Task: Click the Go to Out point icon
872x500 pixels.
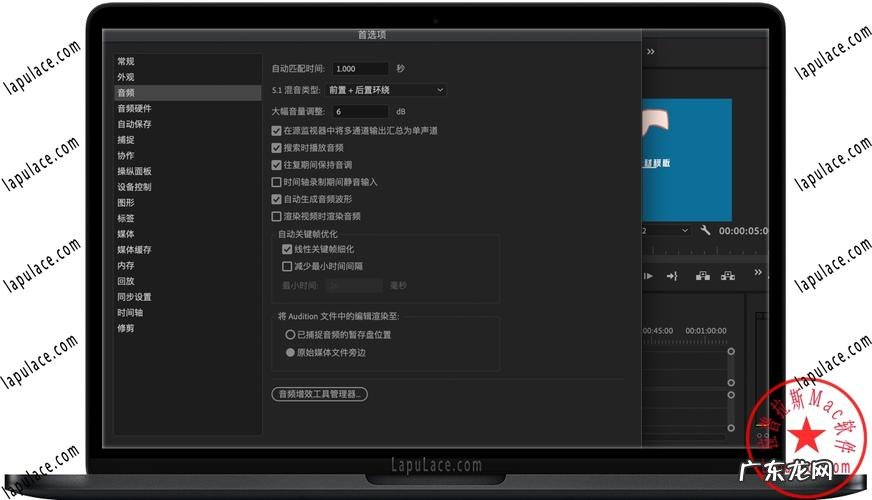Action: click(x=672, y=276)
